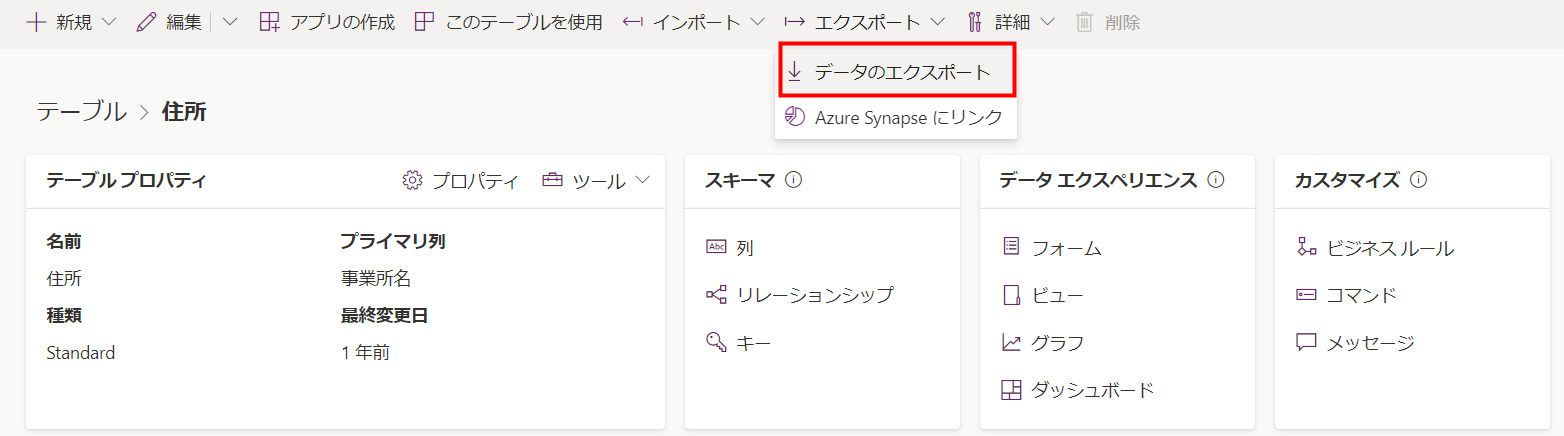Click the Standard type value
This screenshot has height=436, width=1564.
coord(80,352)
